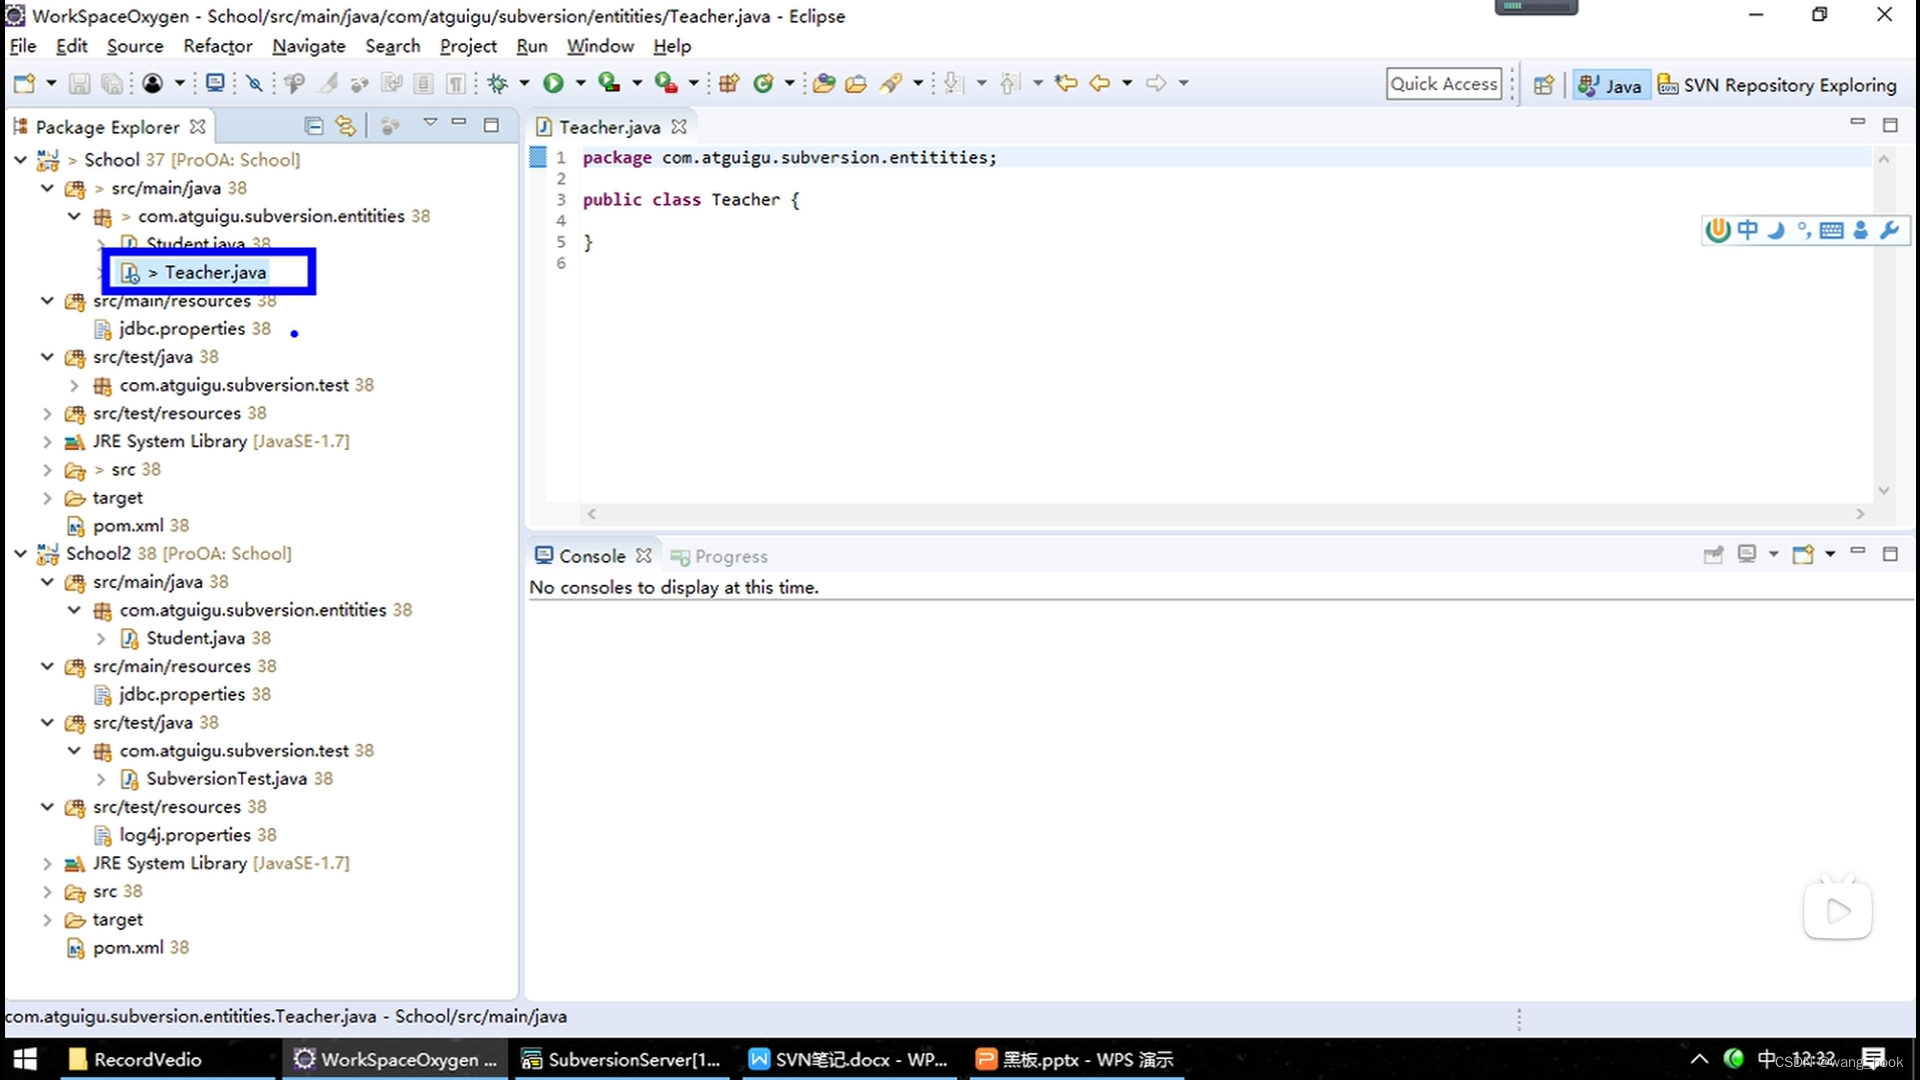Screen dimensions: 1920x1080
Task: Click the Next Annotation icon
Action: tap(954, 83)
